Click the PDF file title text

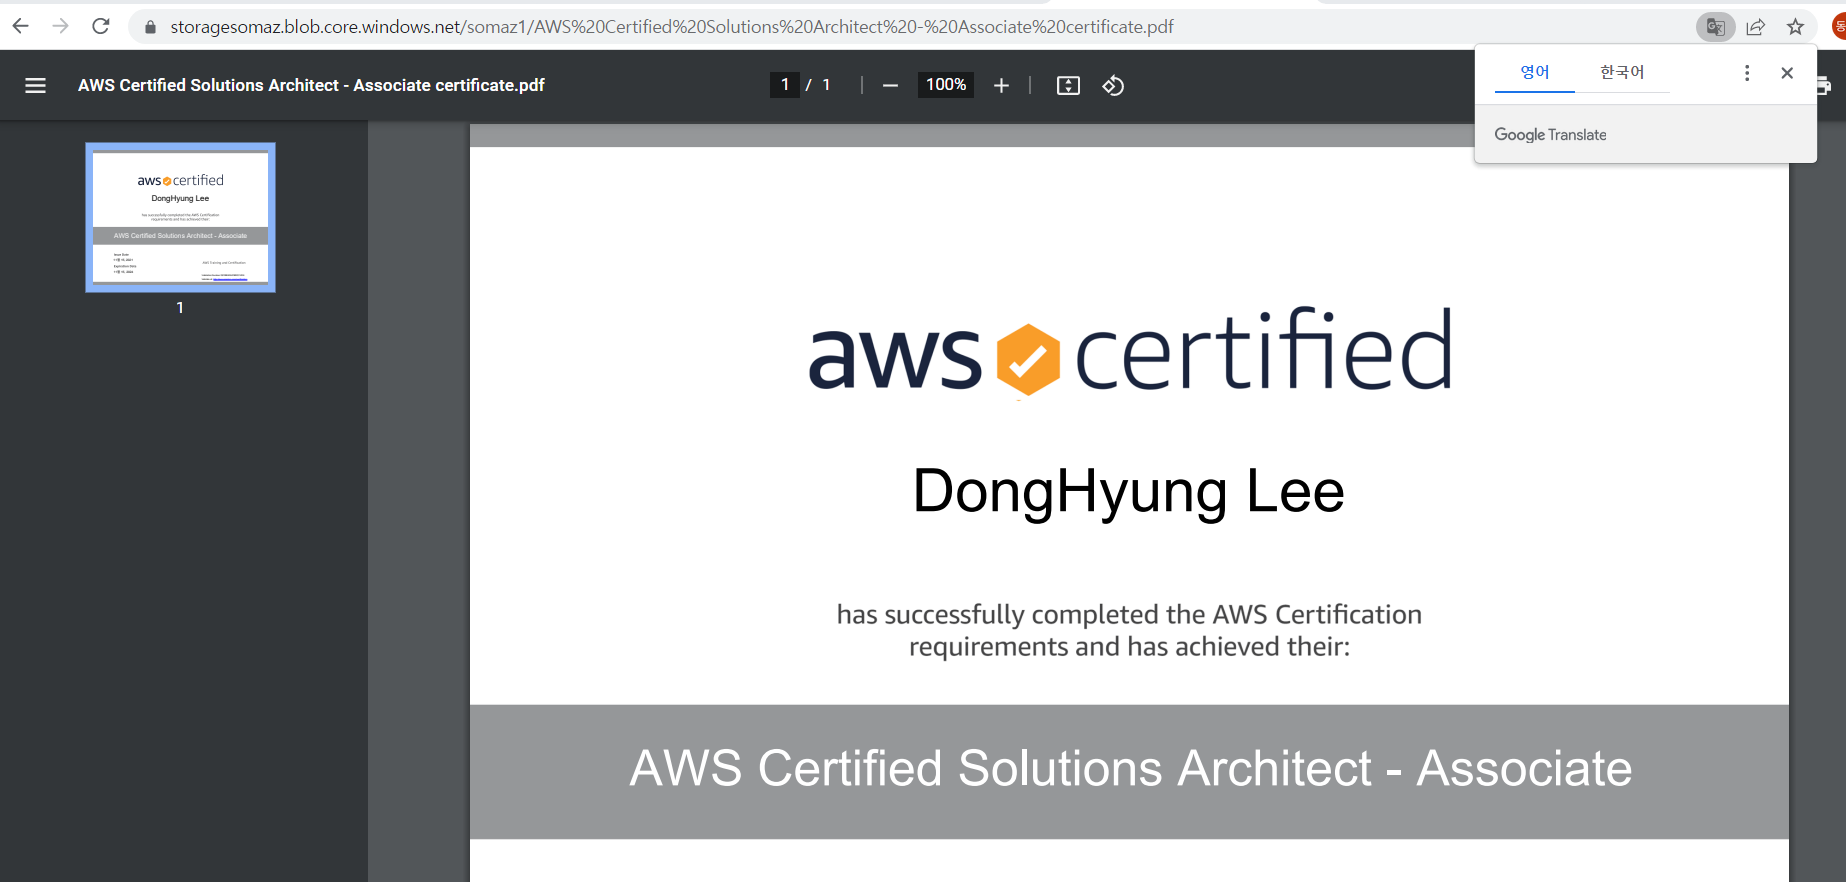(311, 86)
